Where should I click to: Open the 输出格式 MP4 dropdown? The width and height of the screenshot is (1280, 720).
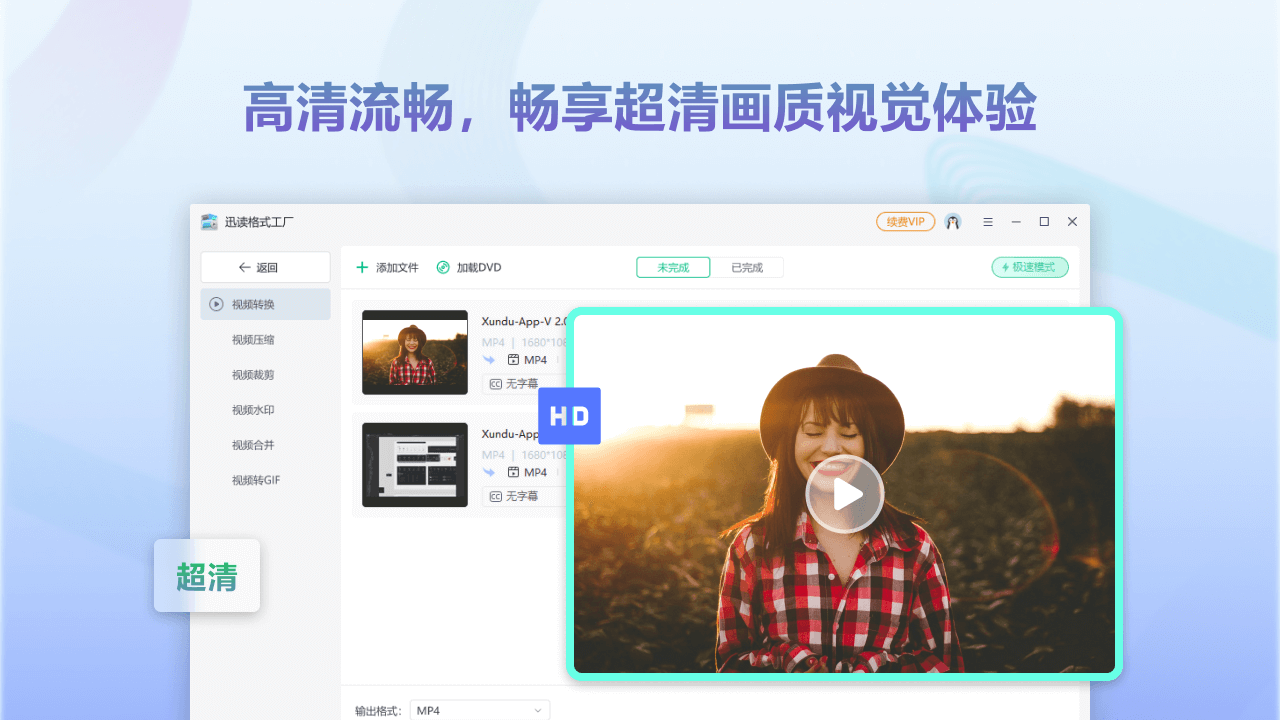pyautogui.click(x=480, y=709)
